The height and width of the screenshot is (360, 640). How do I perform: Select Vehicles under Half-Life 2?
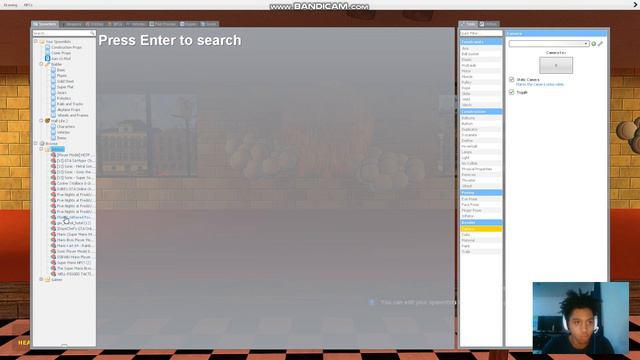click(63, 132)
